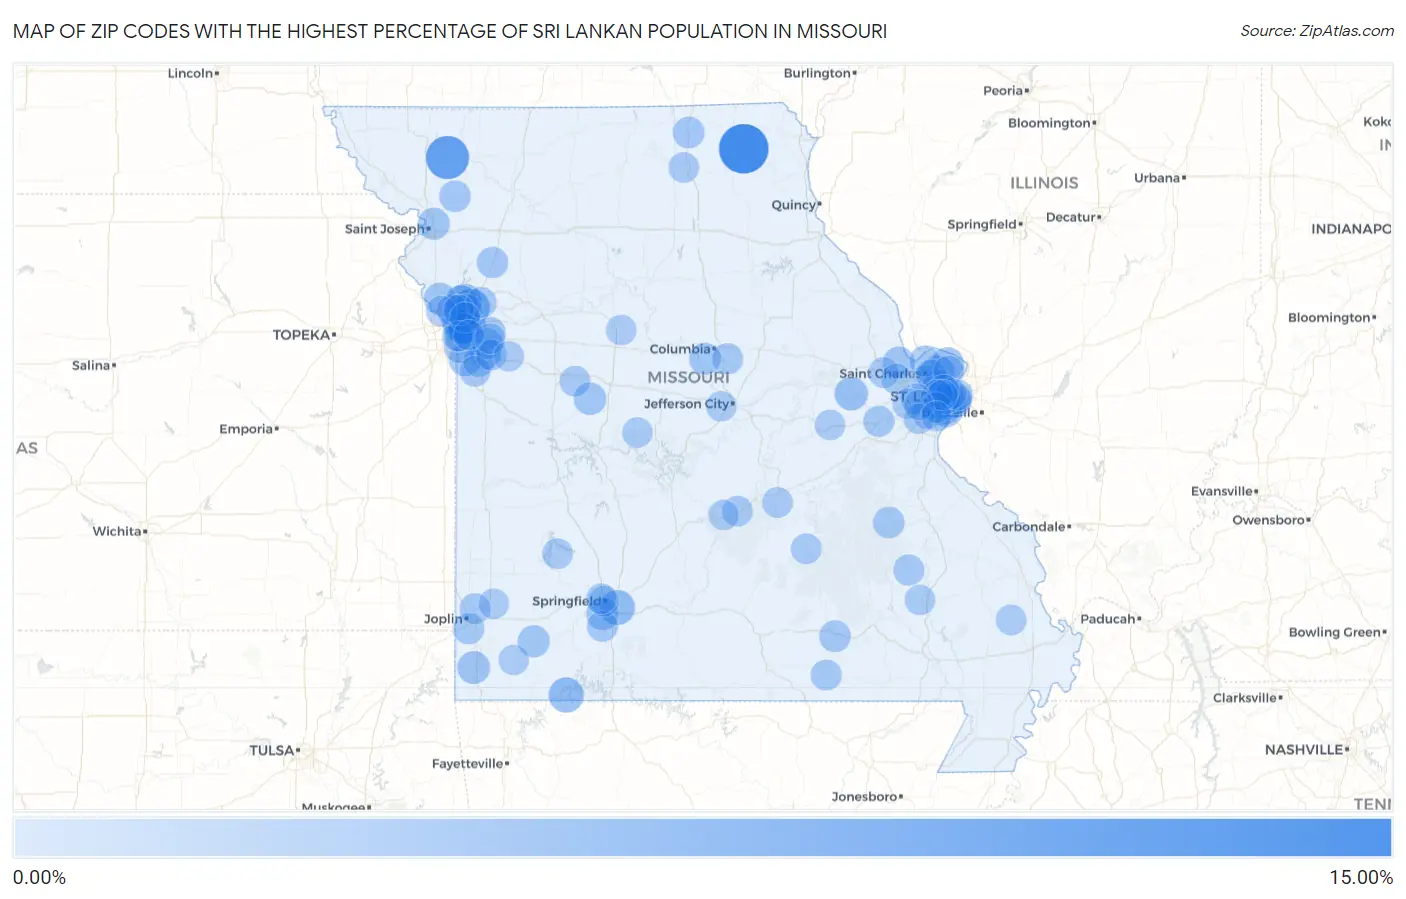
Task: Click the Topeka city label
Action: point(302,335)
